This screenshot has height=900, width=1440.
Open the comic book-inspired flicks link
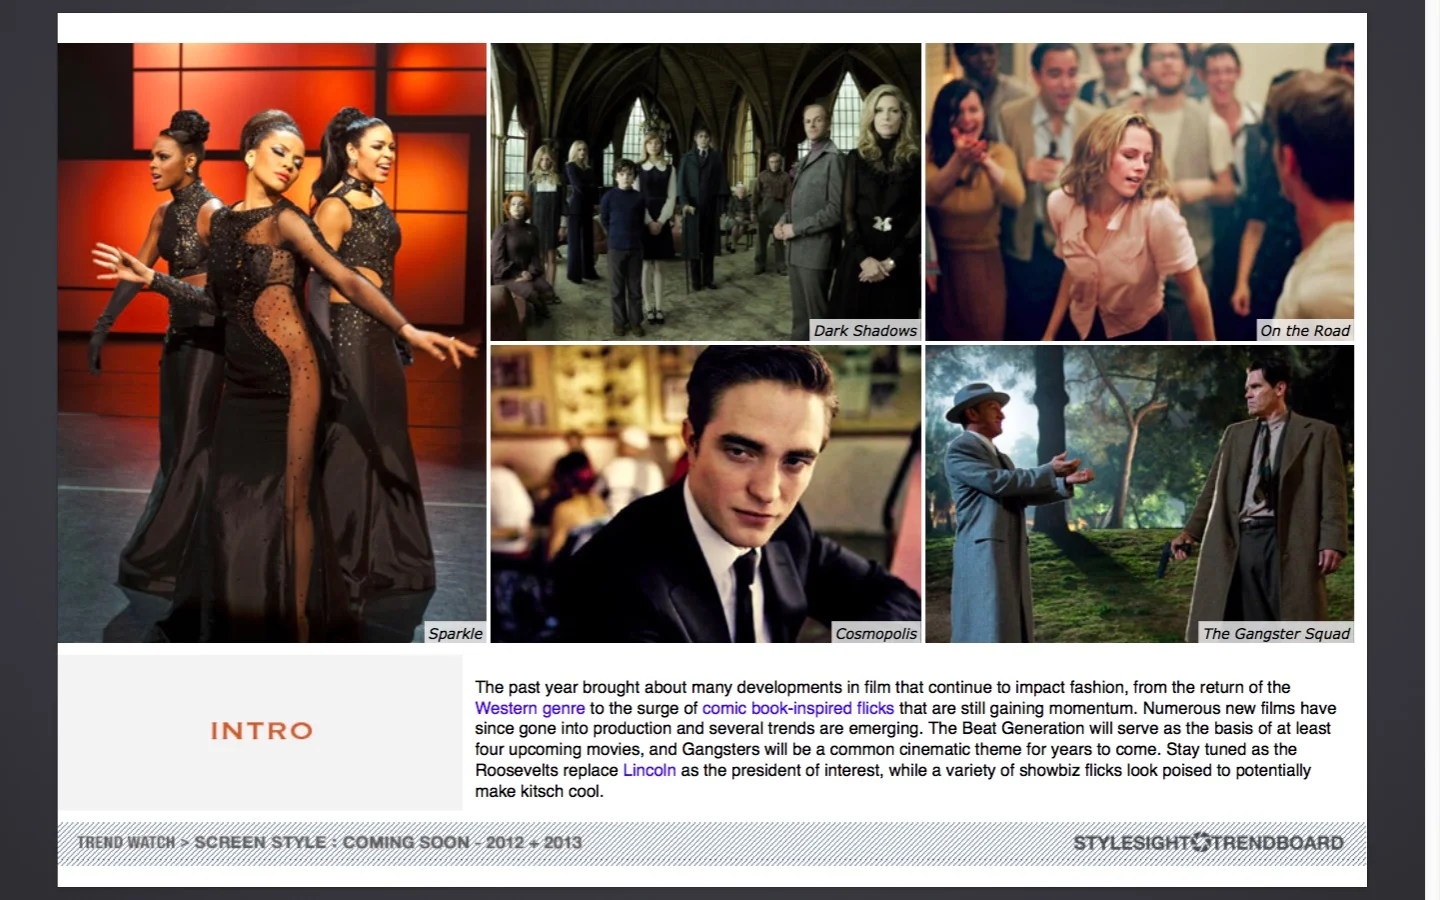click(797, 708)
